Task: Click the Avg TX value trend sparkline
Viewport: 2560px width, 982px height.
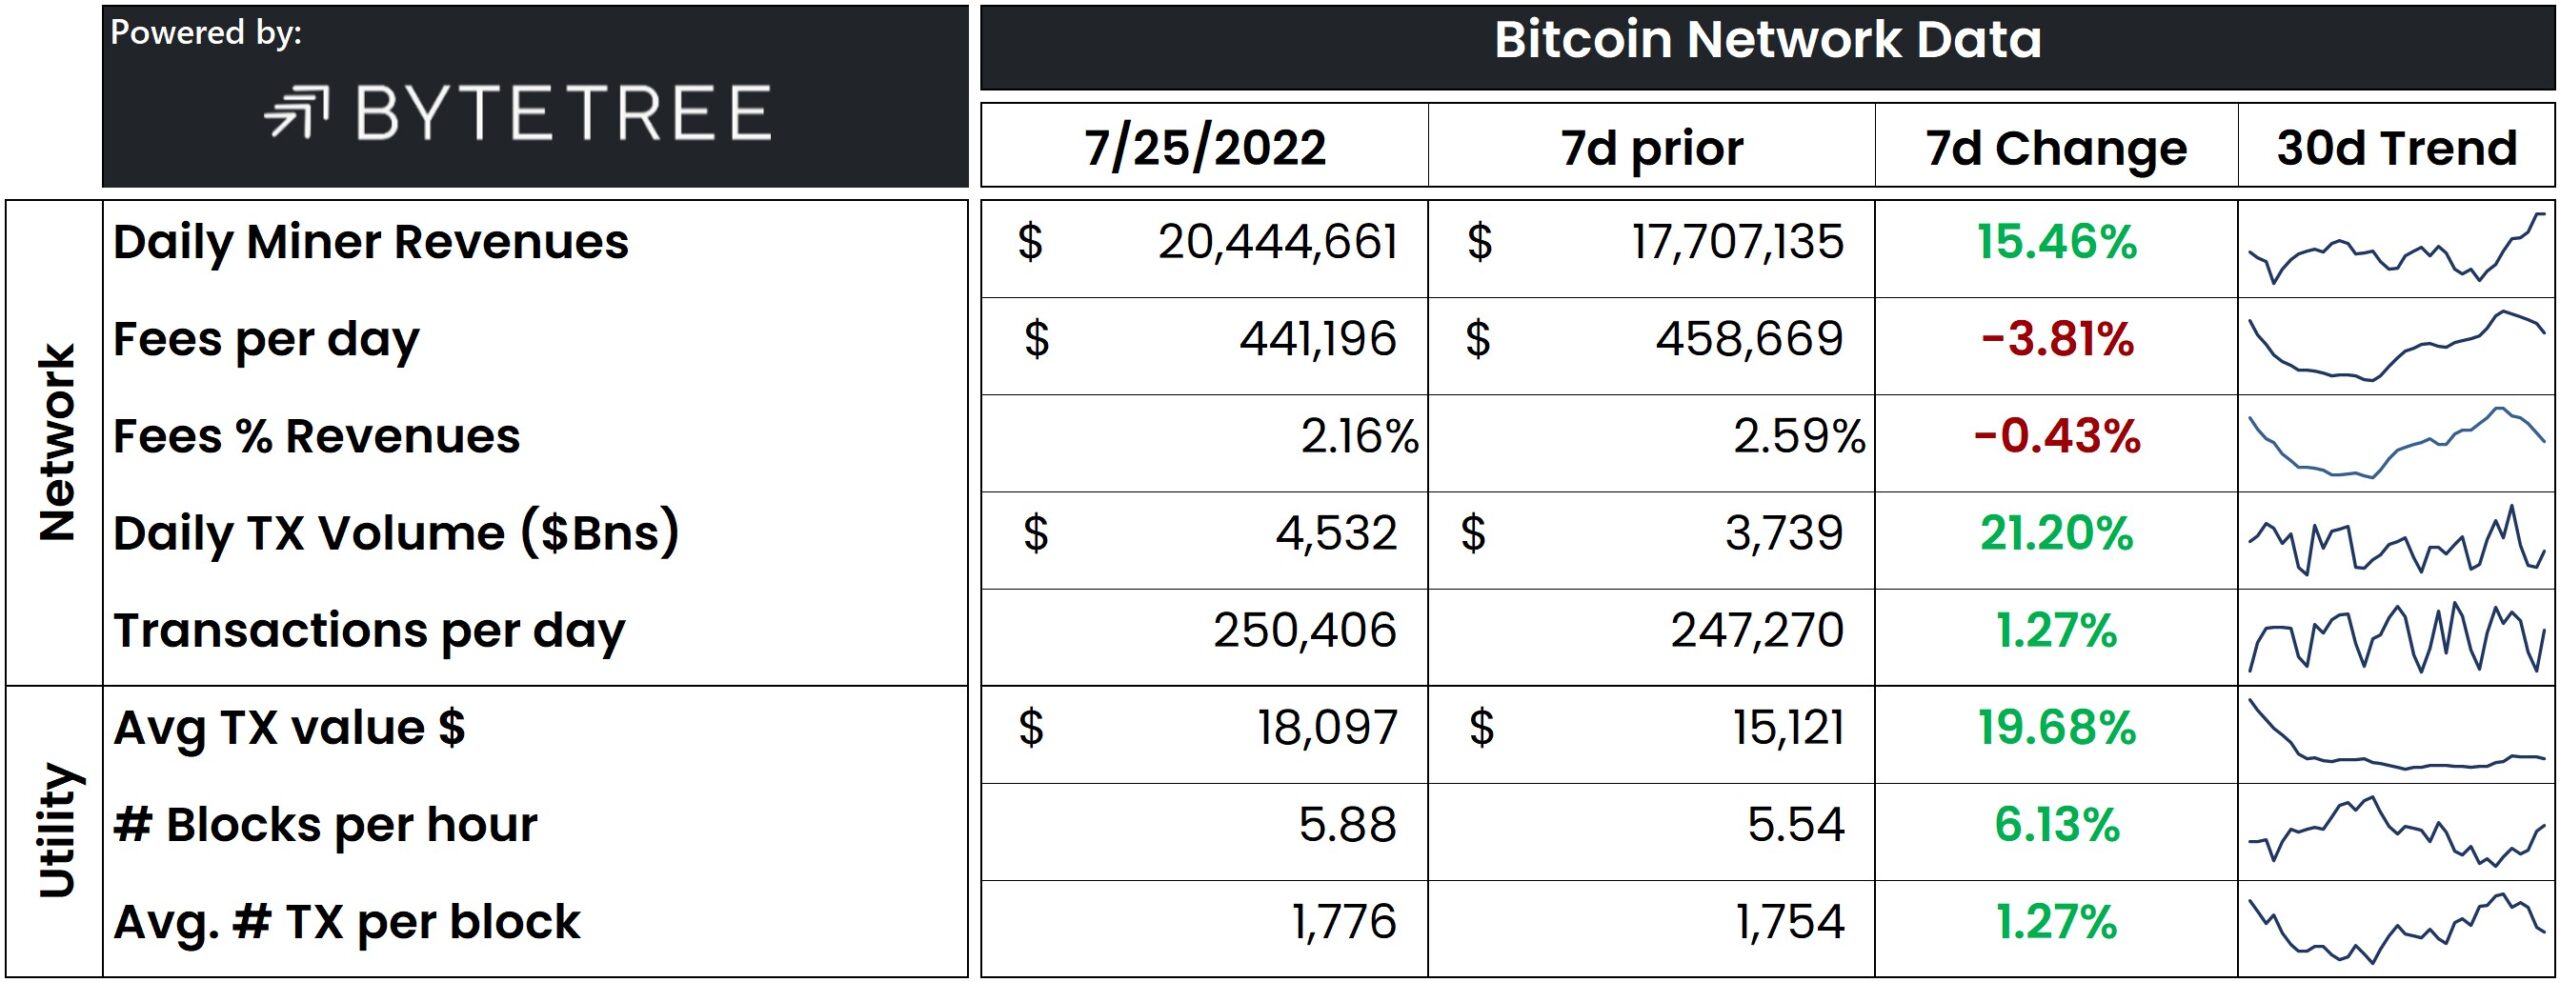Action: [x=2396, y=734]
